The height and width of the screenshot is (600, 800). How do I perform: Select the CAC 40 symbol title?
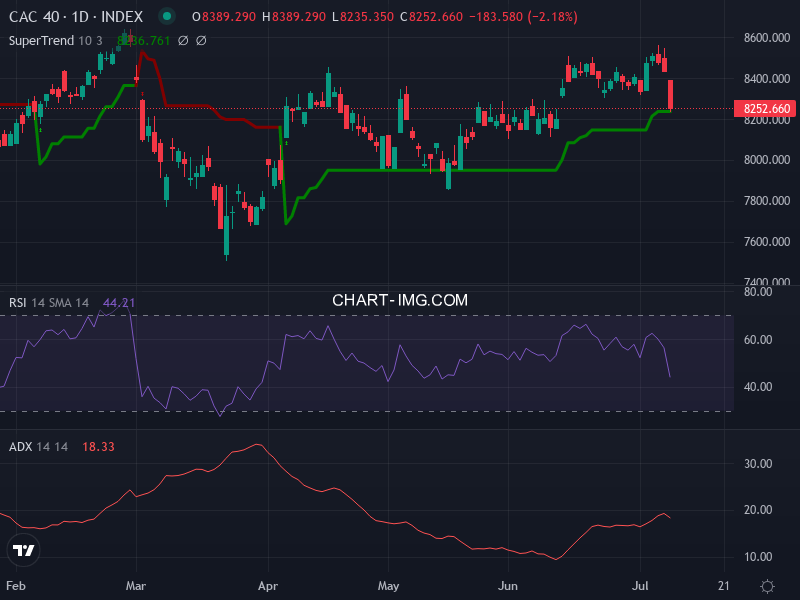point(76,17)
